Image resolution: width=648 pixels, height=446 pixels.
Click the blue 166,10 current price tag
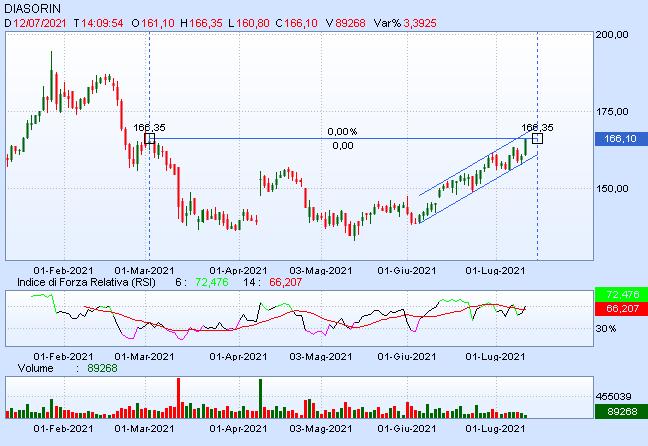pos(621,138)
